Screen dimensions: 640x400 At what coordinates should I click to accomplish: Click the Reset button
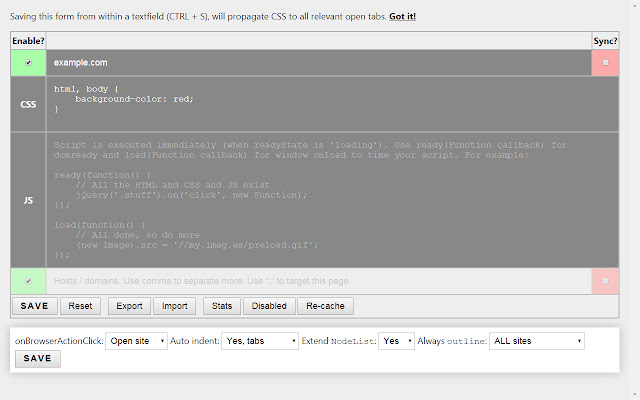[x=80, y=306]
